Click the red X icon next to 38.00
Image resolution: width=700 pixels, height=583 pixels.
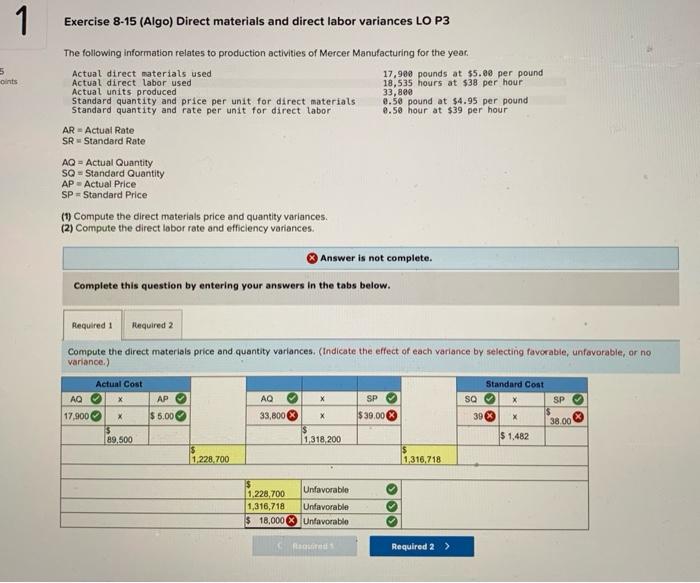pyautogui.click(x=578, y=417)
